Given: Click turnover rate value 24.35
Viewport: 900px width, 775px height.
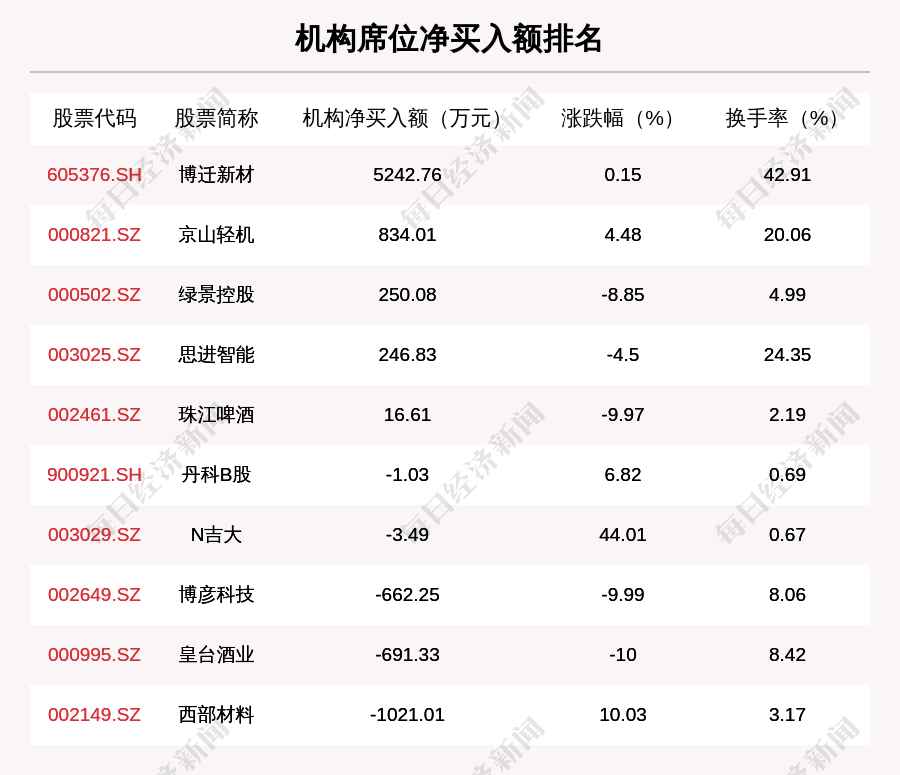Looking at the screenshot, I should pyautogui.click(x=788, y=355).
